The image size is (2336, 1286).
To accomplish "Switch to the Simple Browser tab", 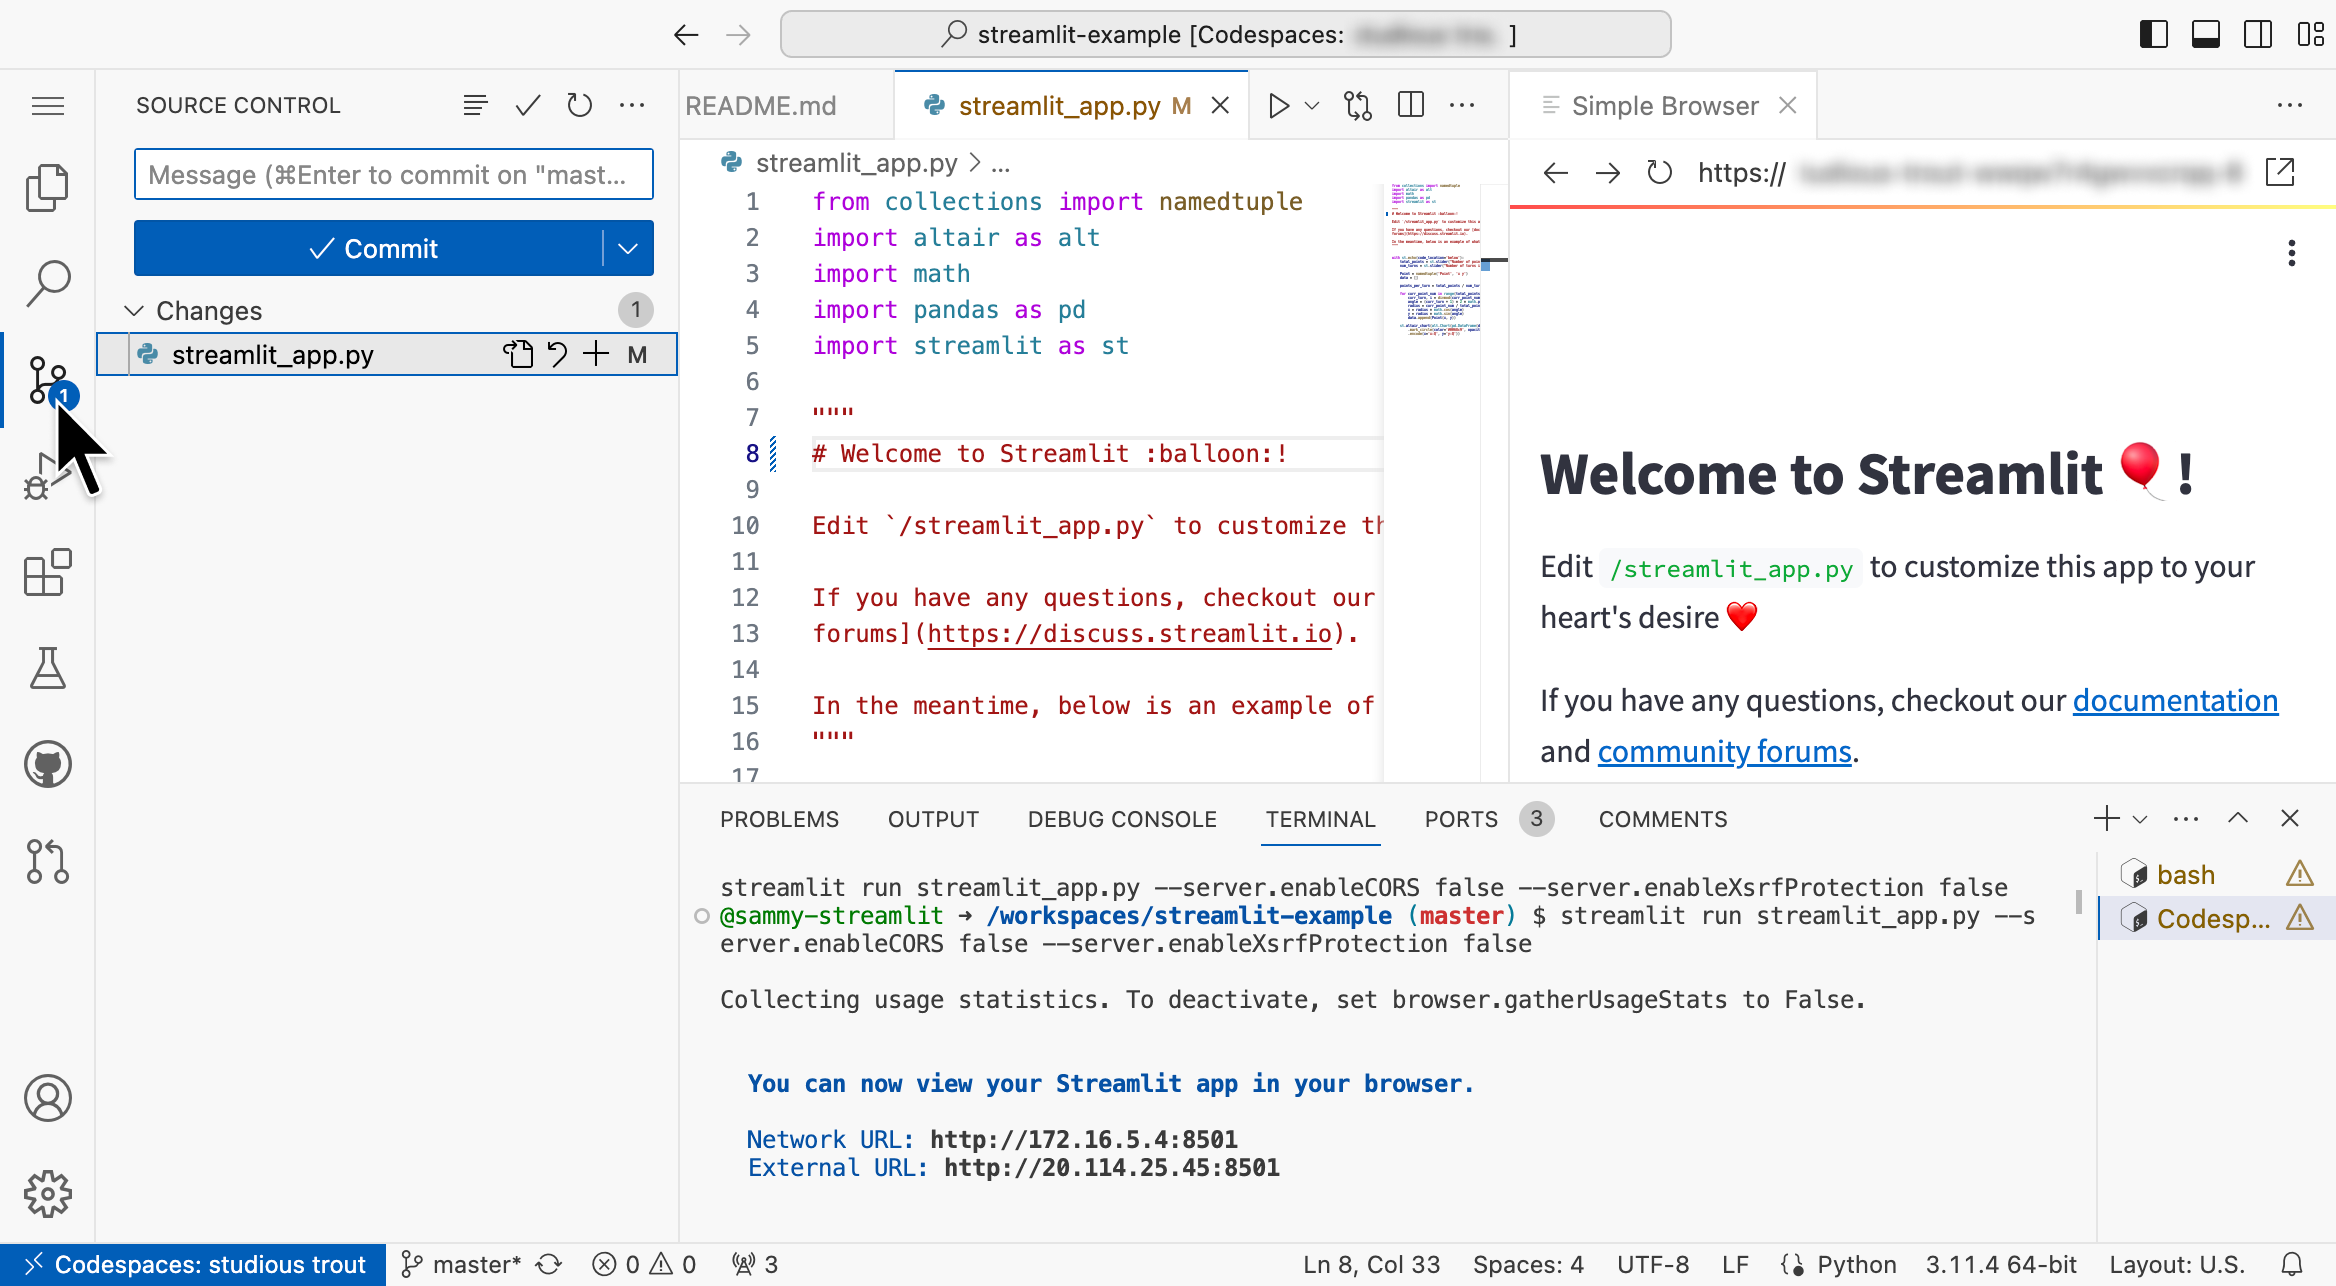I will click(1664, 105).
